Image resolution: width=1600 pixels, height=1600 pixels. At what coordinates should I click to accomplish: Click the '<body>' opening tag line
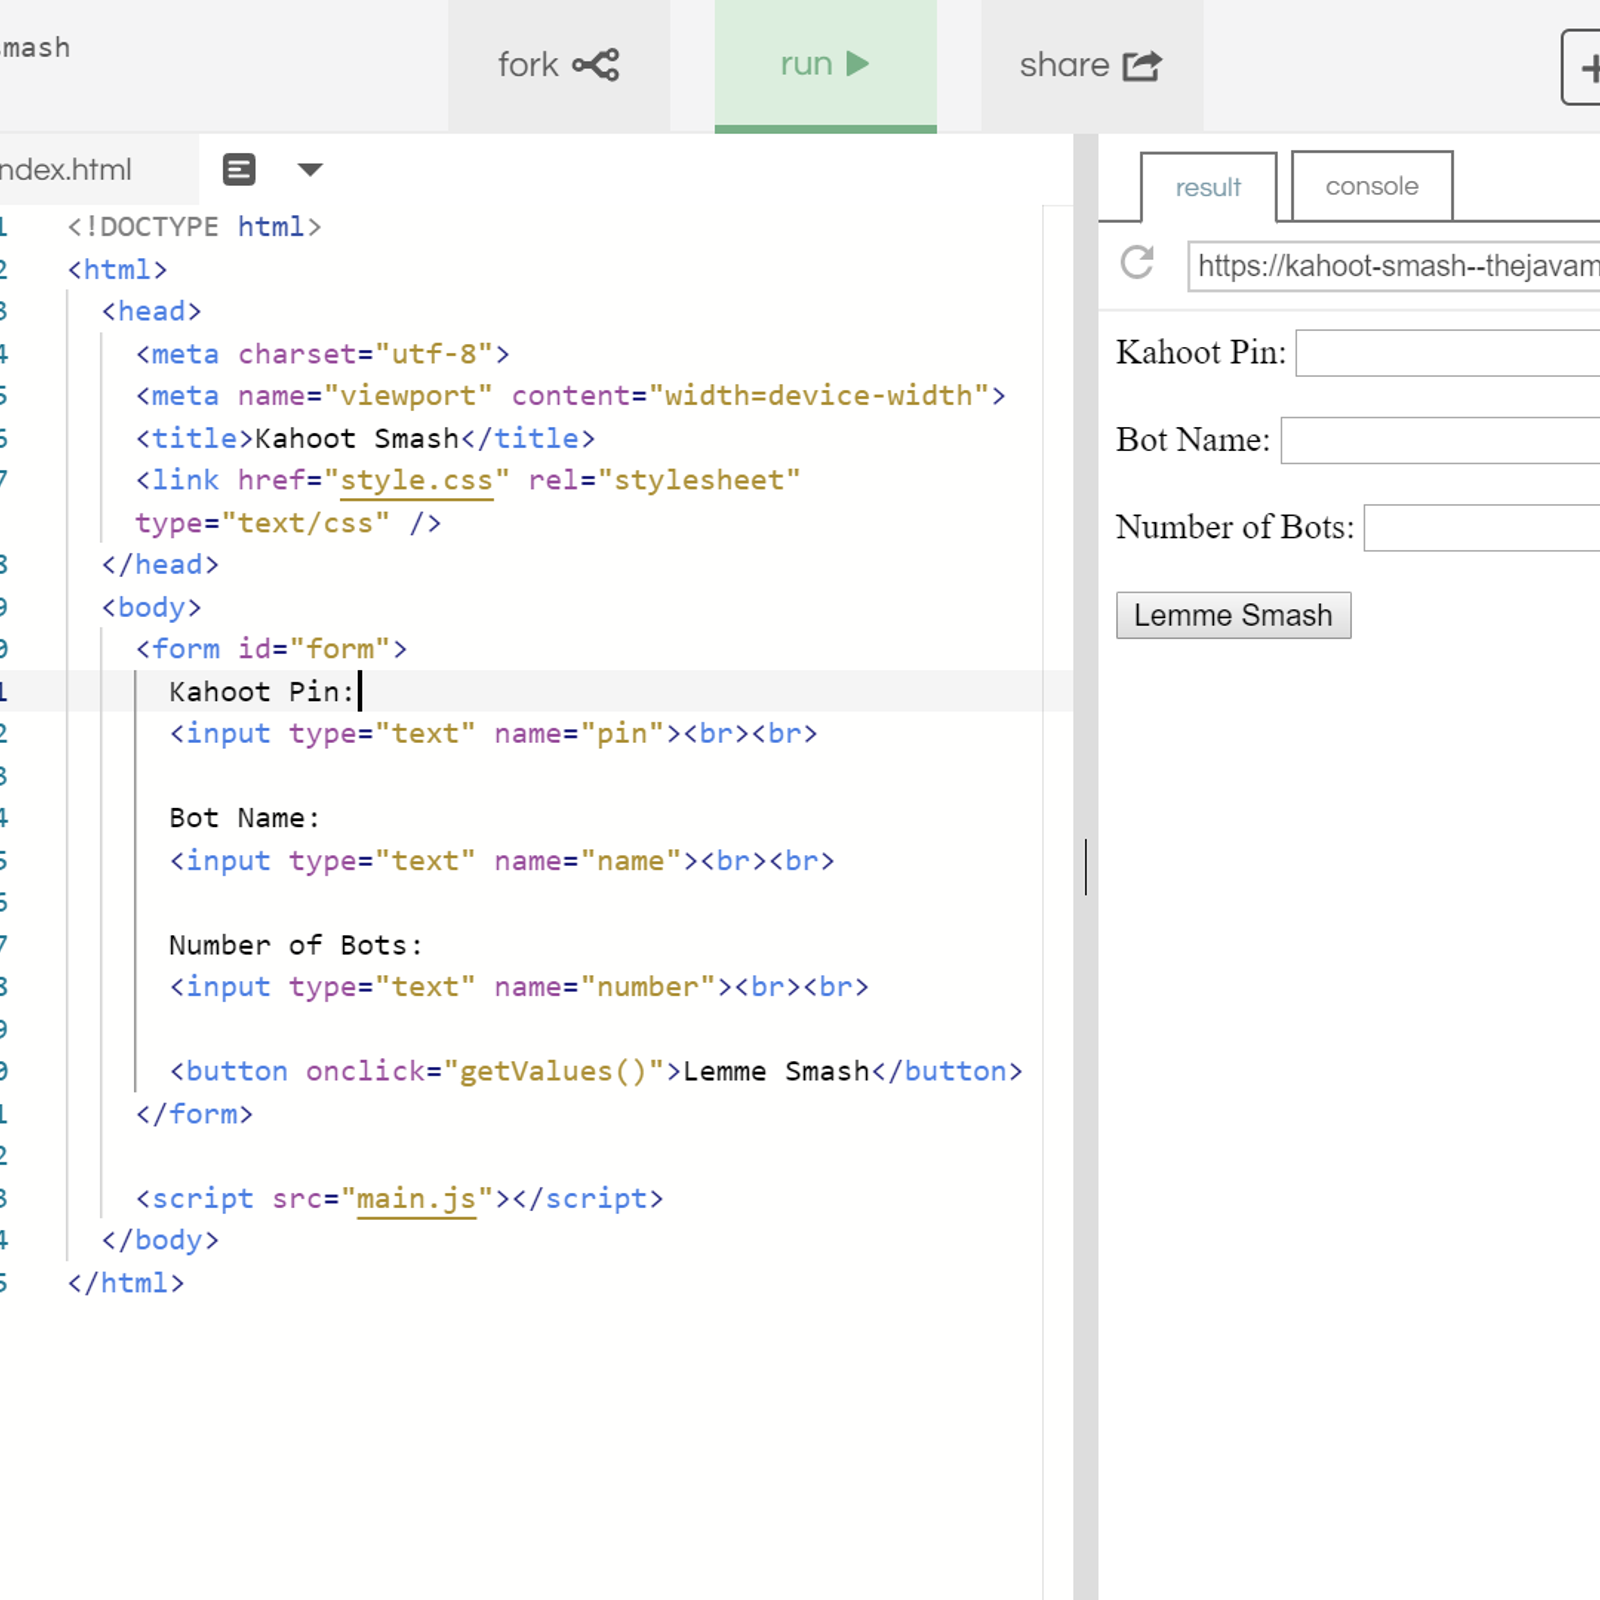151,607
